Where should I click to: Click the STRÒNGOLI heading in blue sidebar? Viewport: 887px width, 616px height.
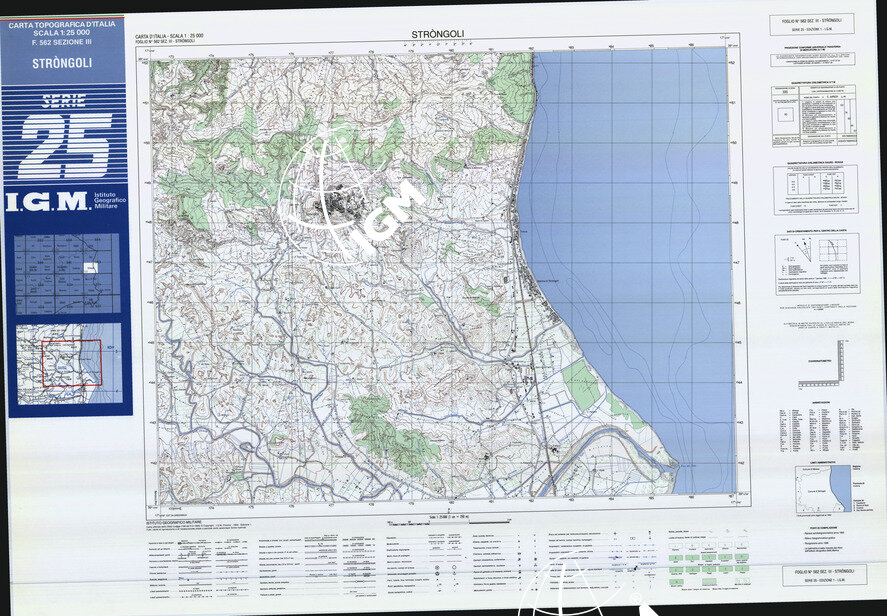(62, 62)
